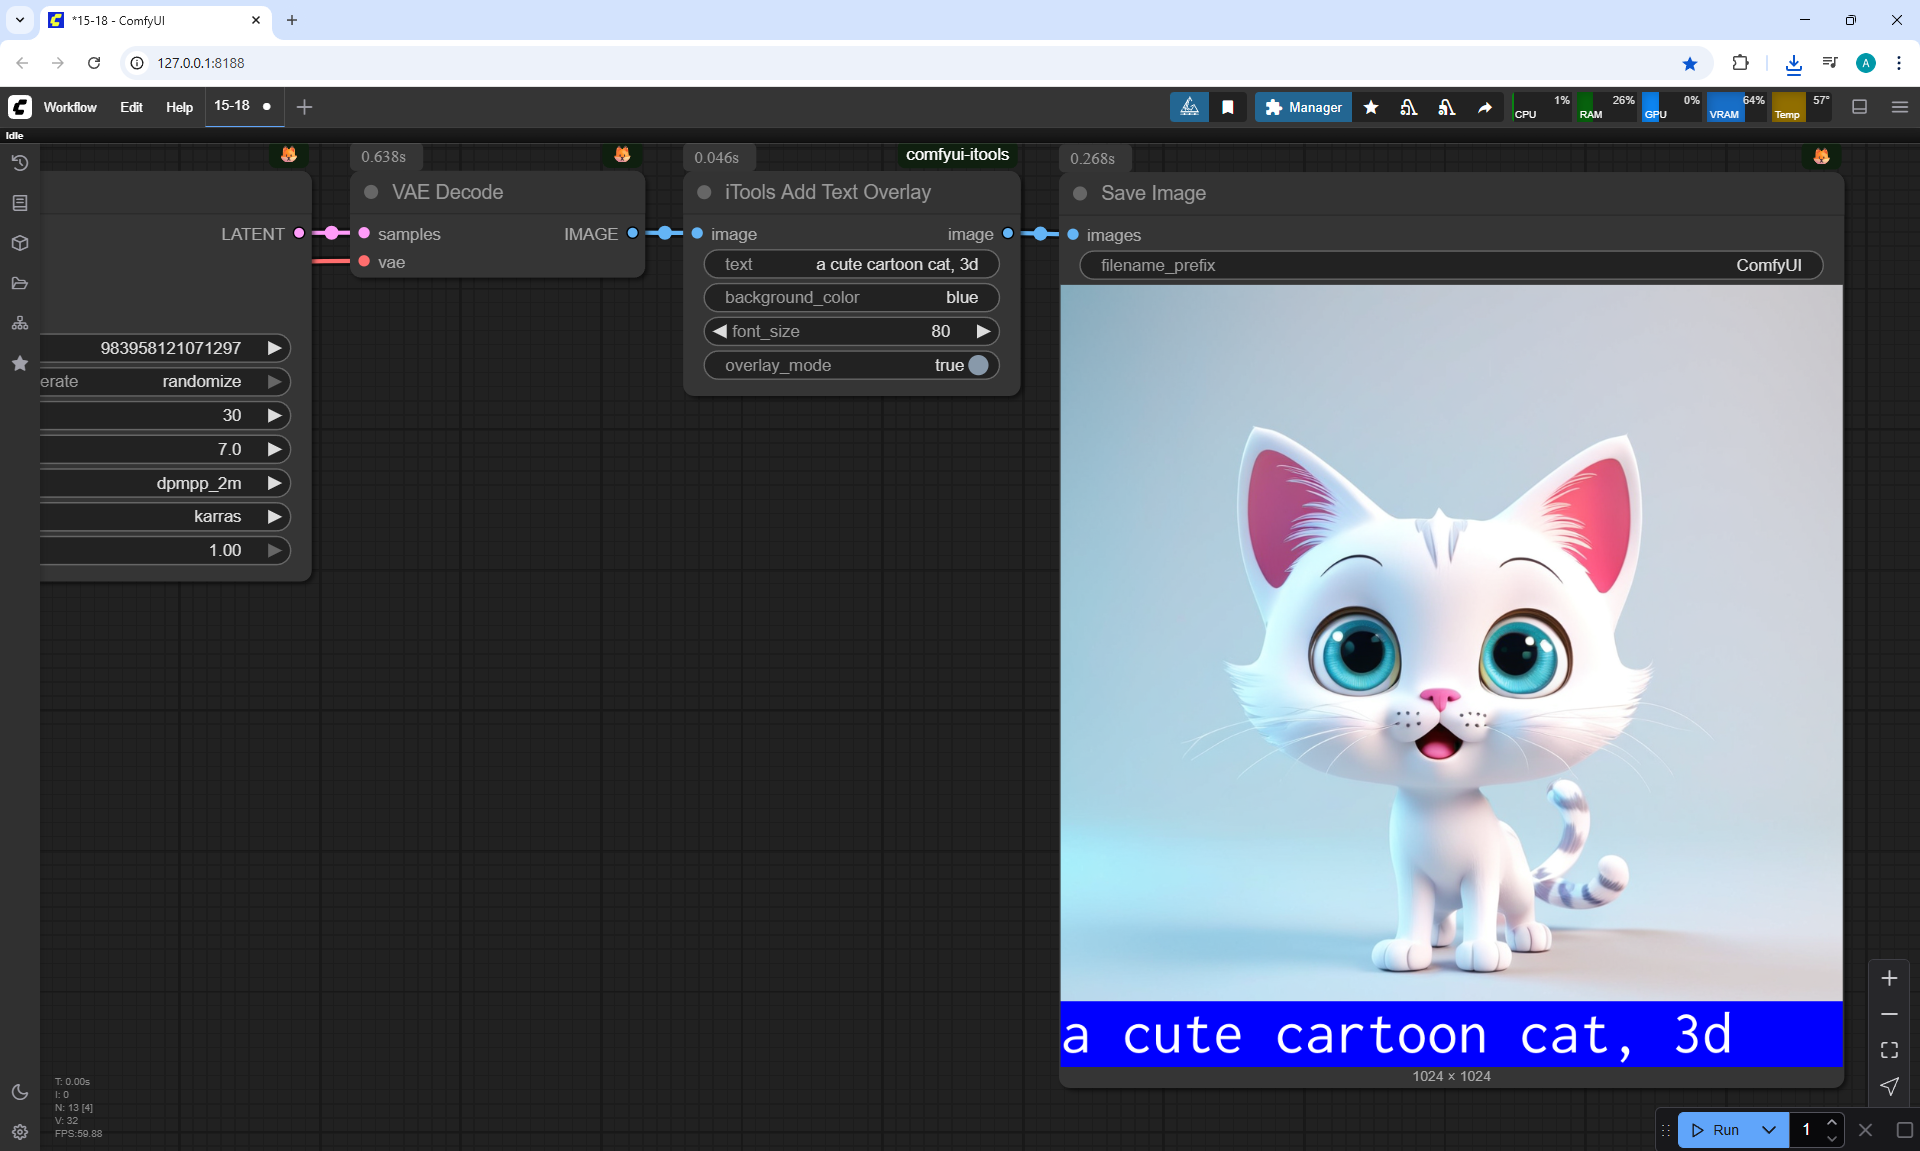Open the node library cube icon
Viewport: 1920px width, 1151px height.
[x=19, y=243]
